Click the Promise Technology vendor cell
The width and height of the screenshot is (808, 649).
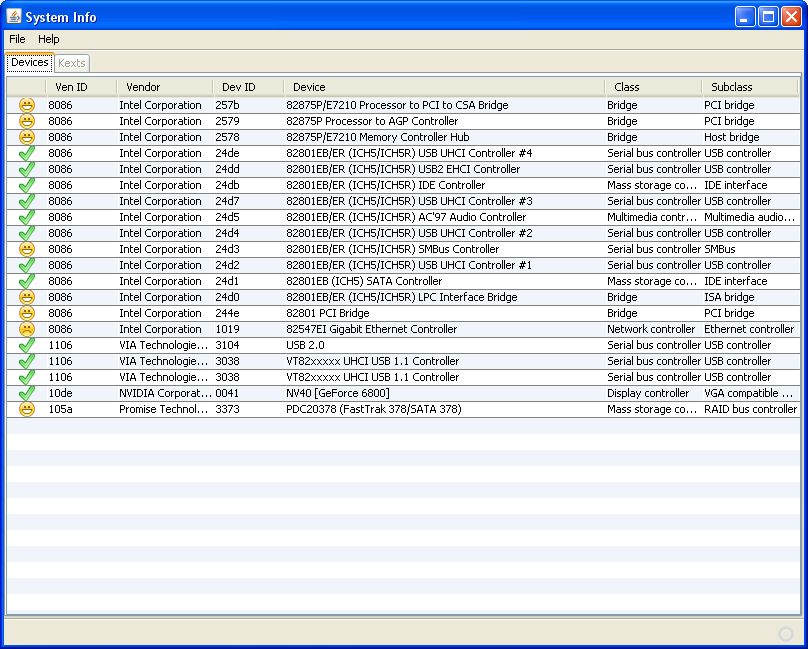(164, 409)
